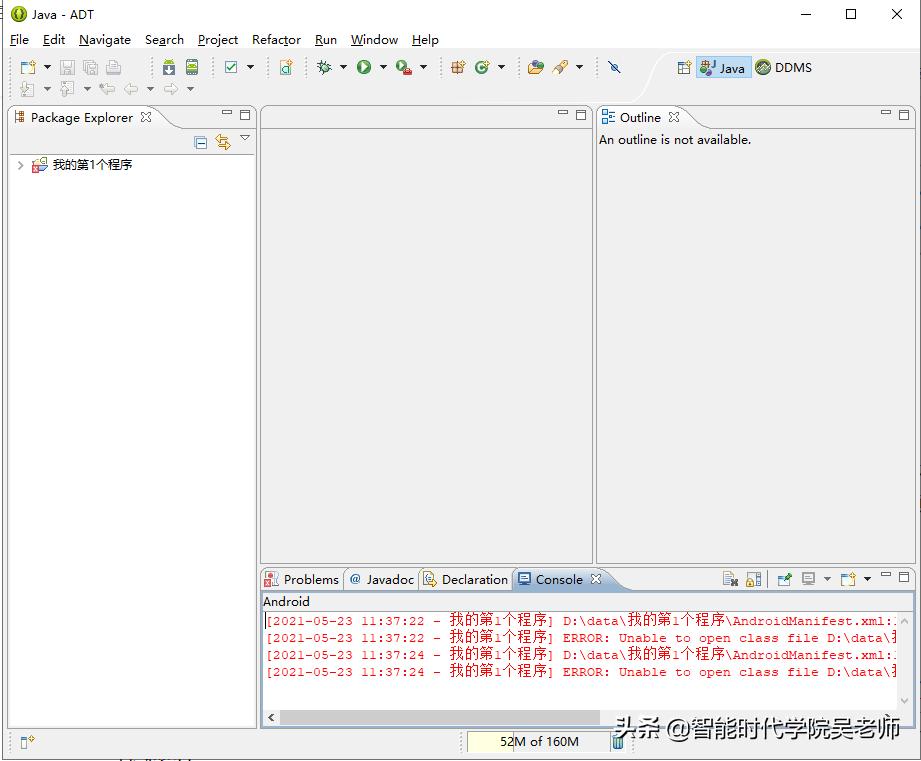Open the Run button dropdown arrow
The width and height of the screenshot is (921, 761).
383,67
